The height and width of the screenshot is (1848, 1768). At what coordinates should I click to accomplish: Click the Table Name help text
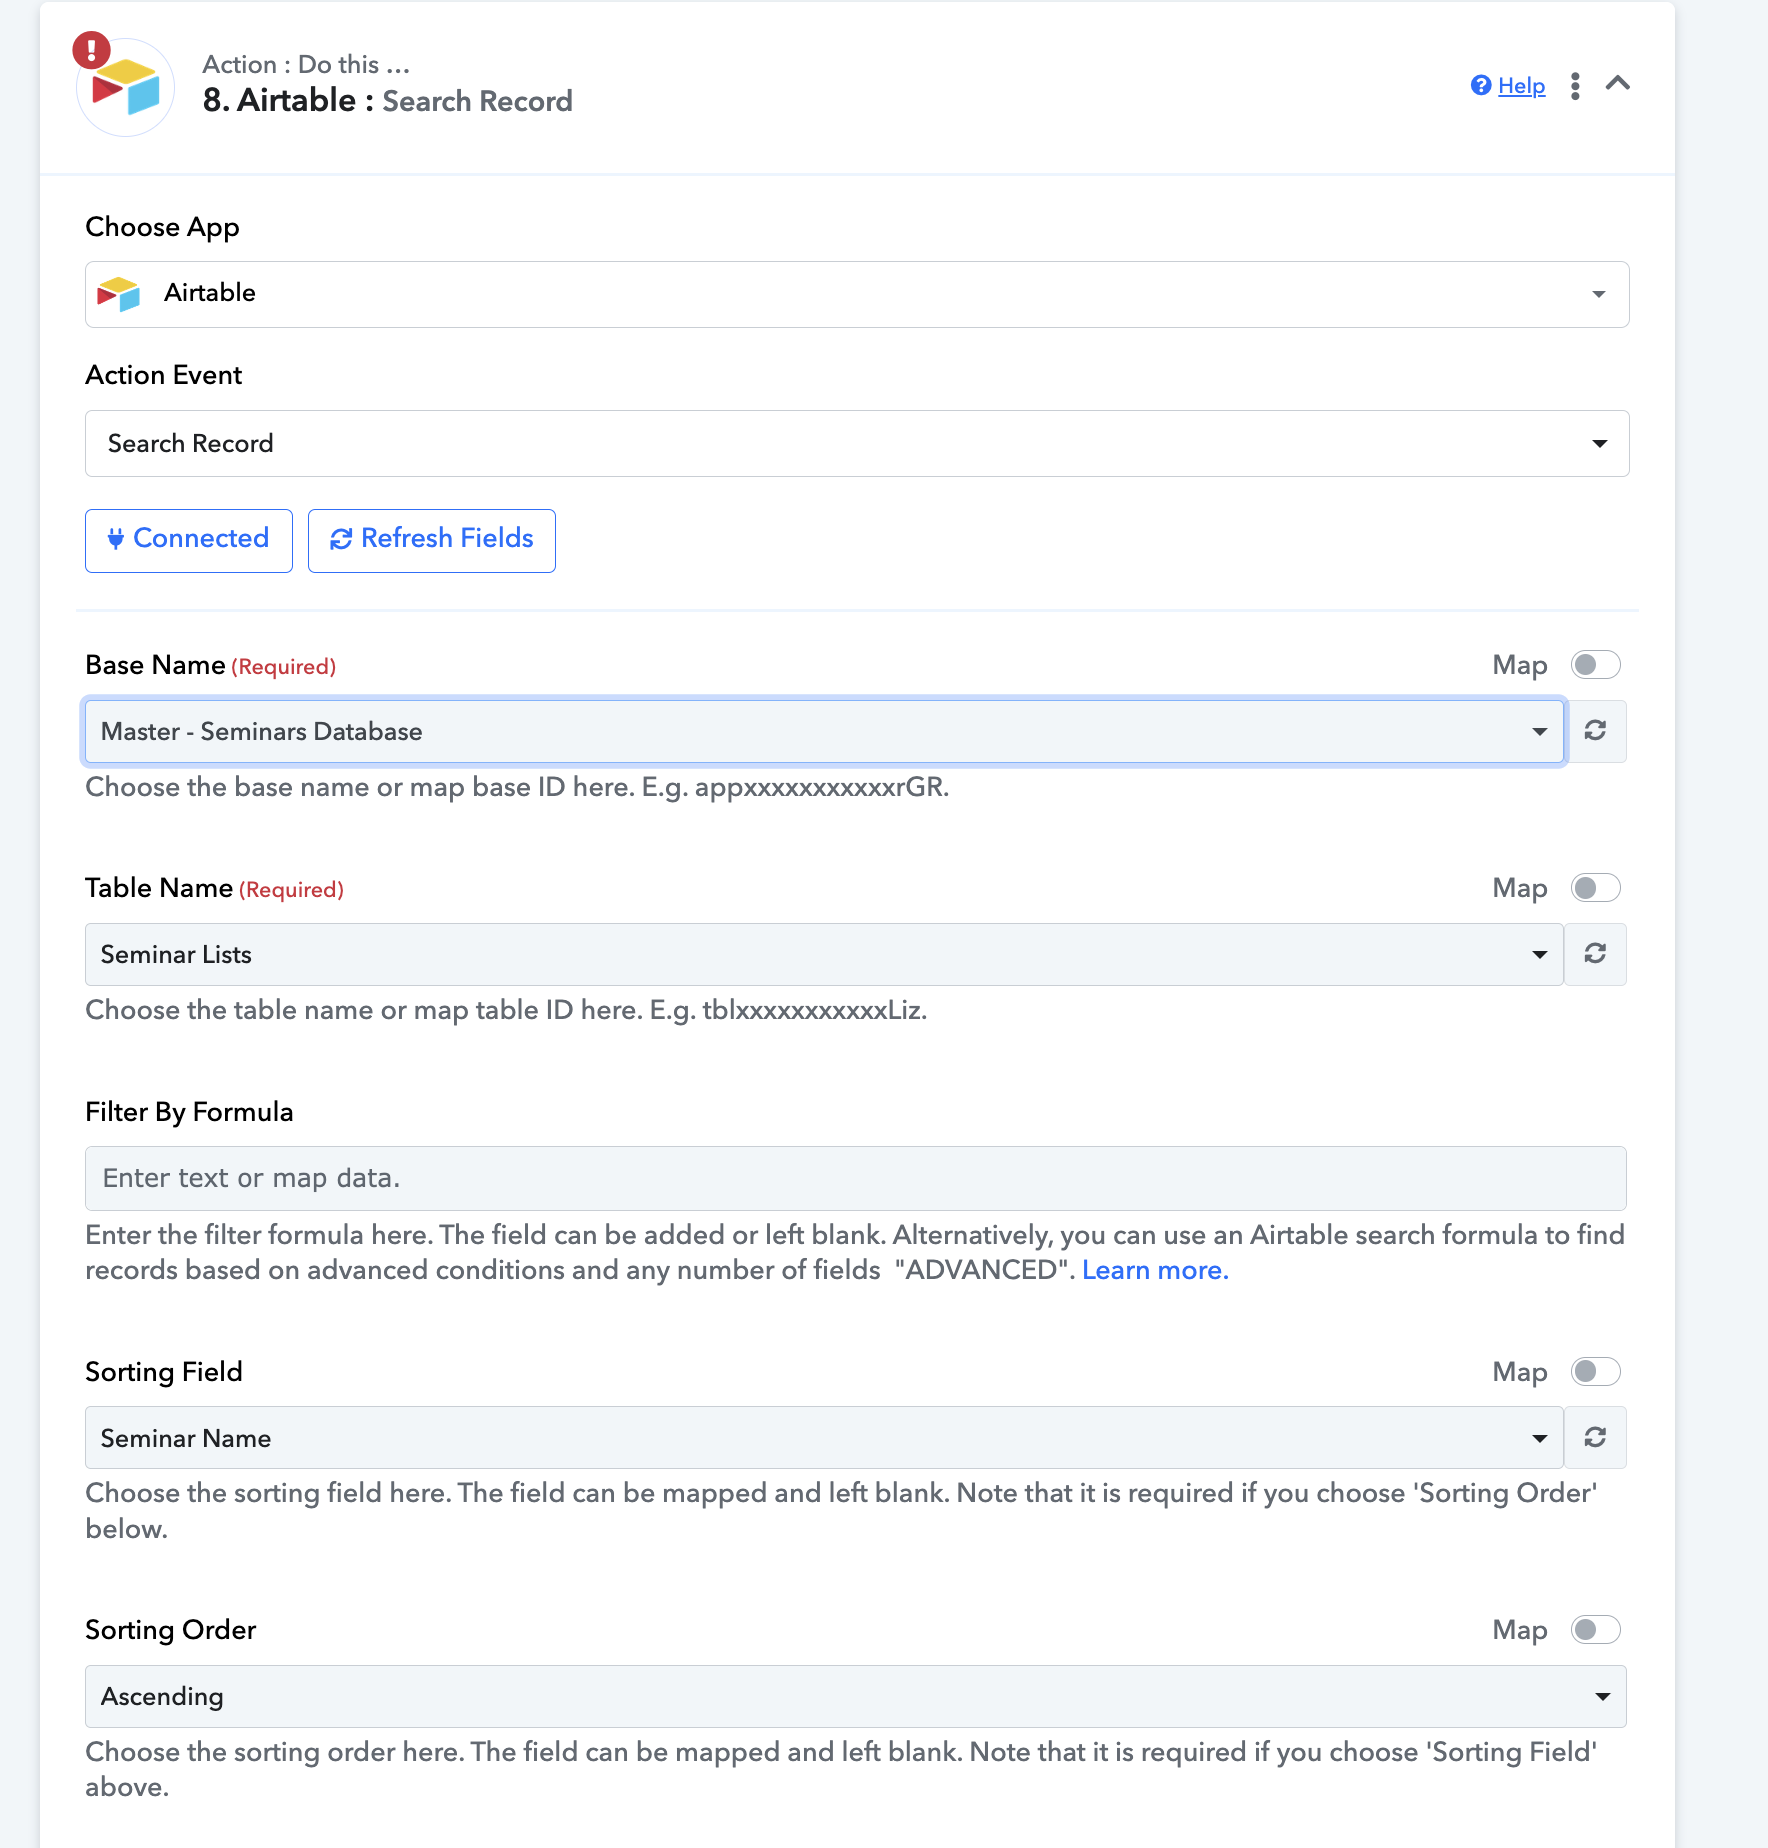pyautogui.click(x=506, y=1010)
